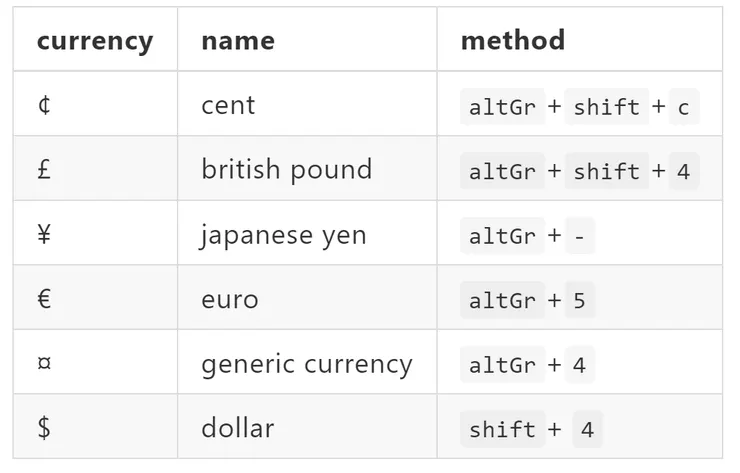
Task: Select the "cent" name cell
Action: pyautogui.click(x=228, y=105)
